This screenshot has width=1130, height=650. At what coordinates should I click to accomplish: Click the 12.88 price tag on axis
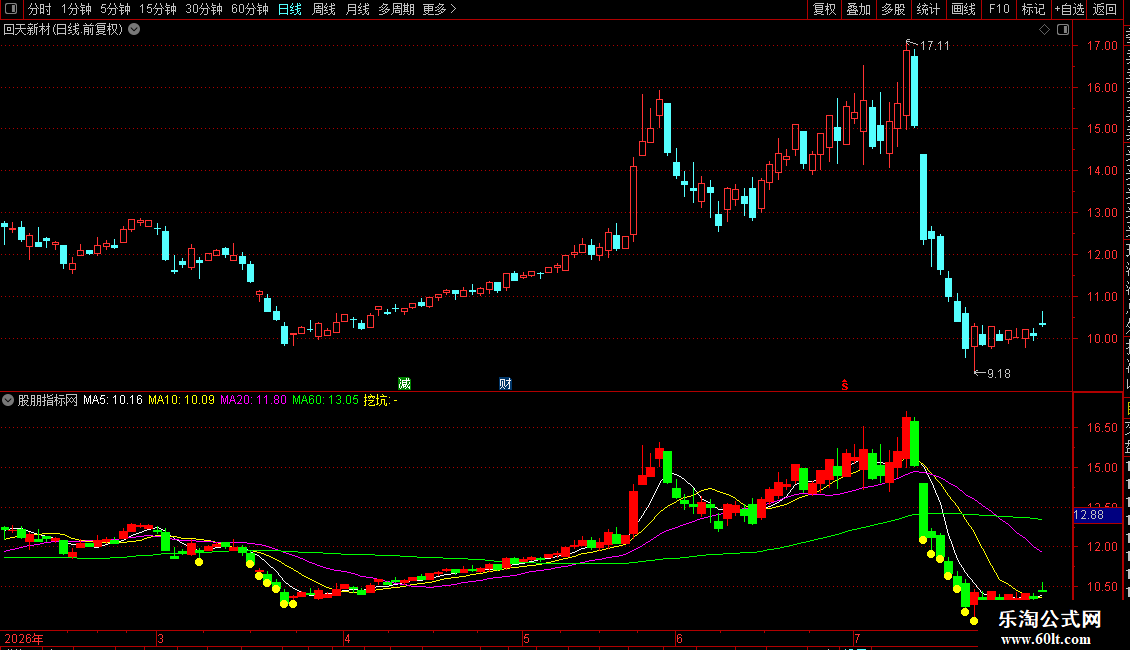click(1098, 515)
